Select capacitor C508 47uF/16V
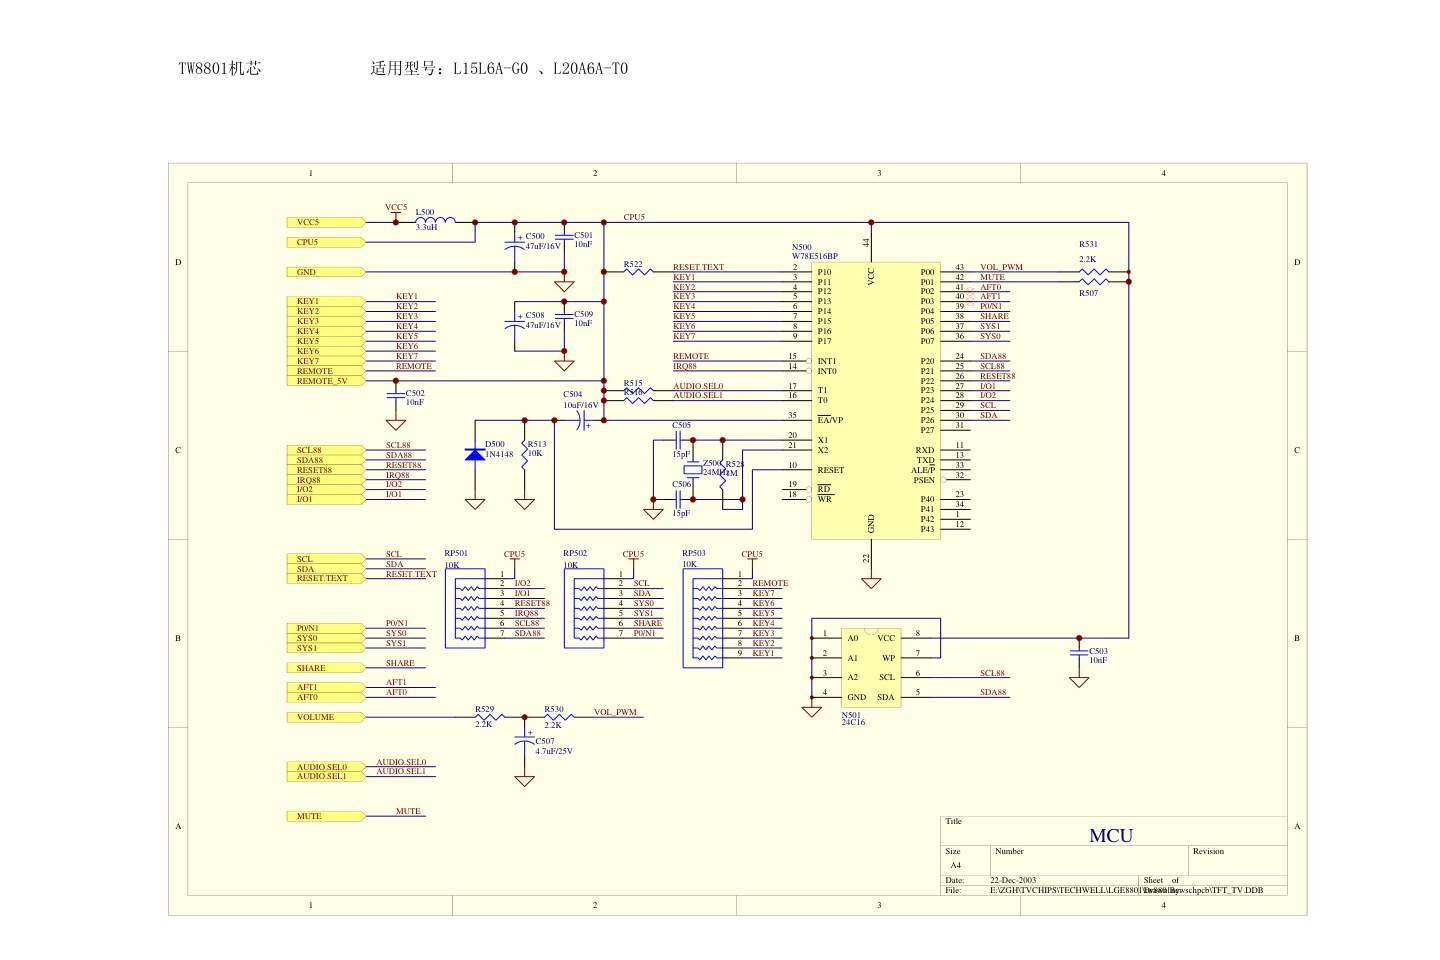The height and width of the screenshot is (960, 1440). [x=515, y=321]
